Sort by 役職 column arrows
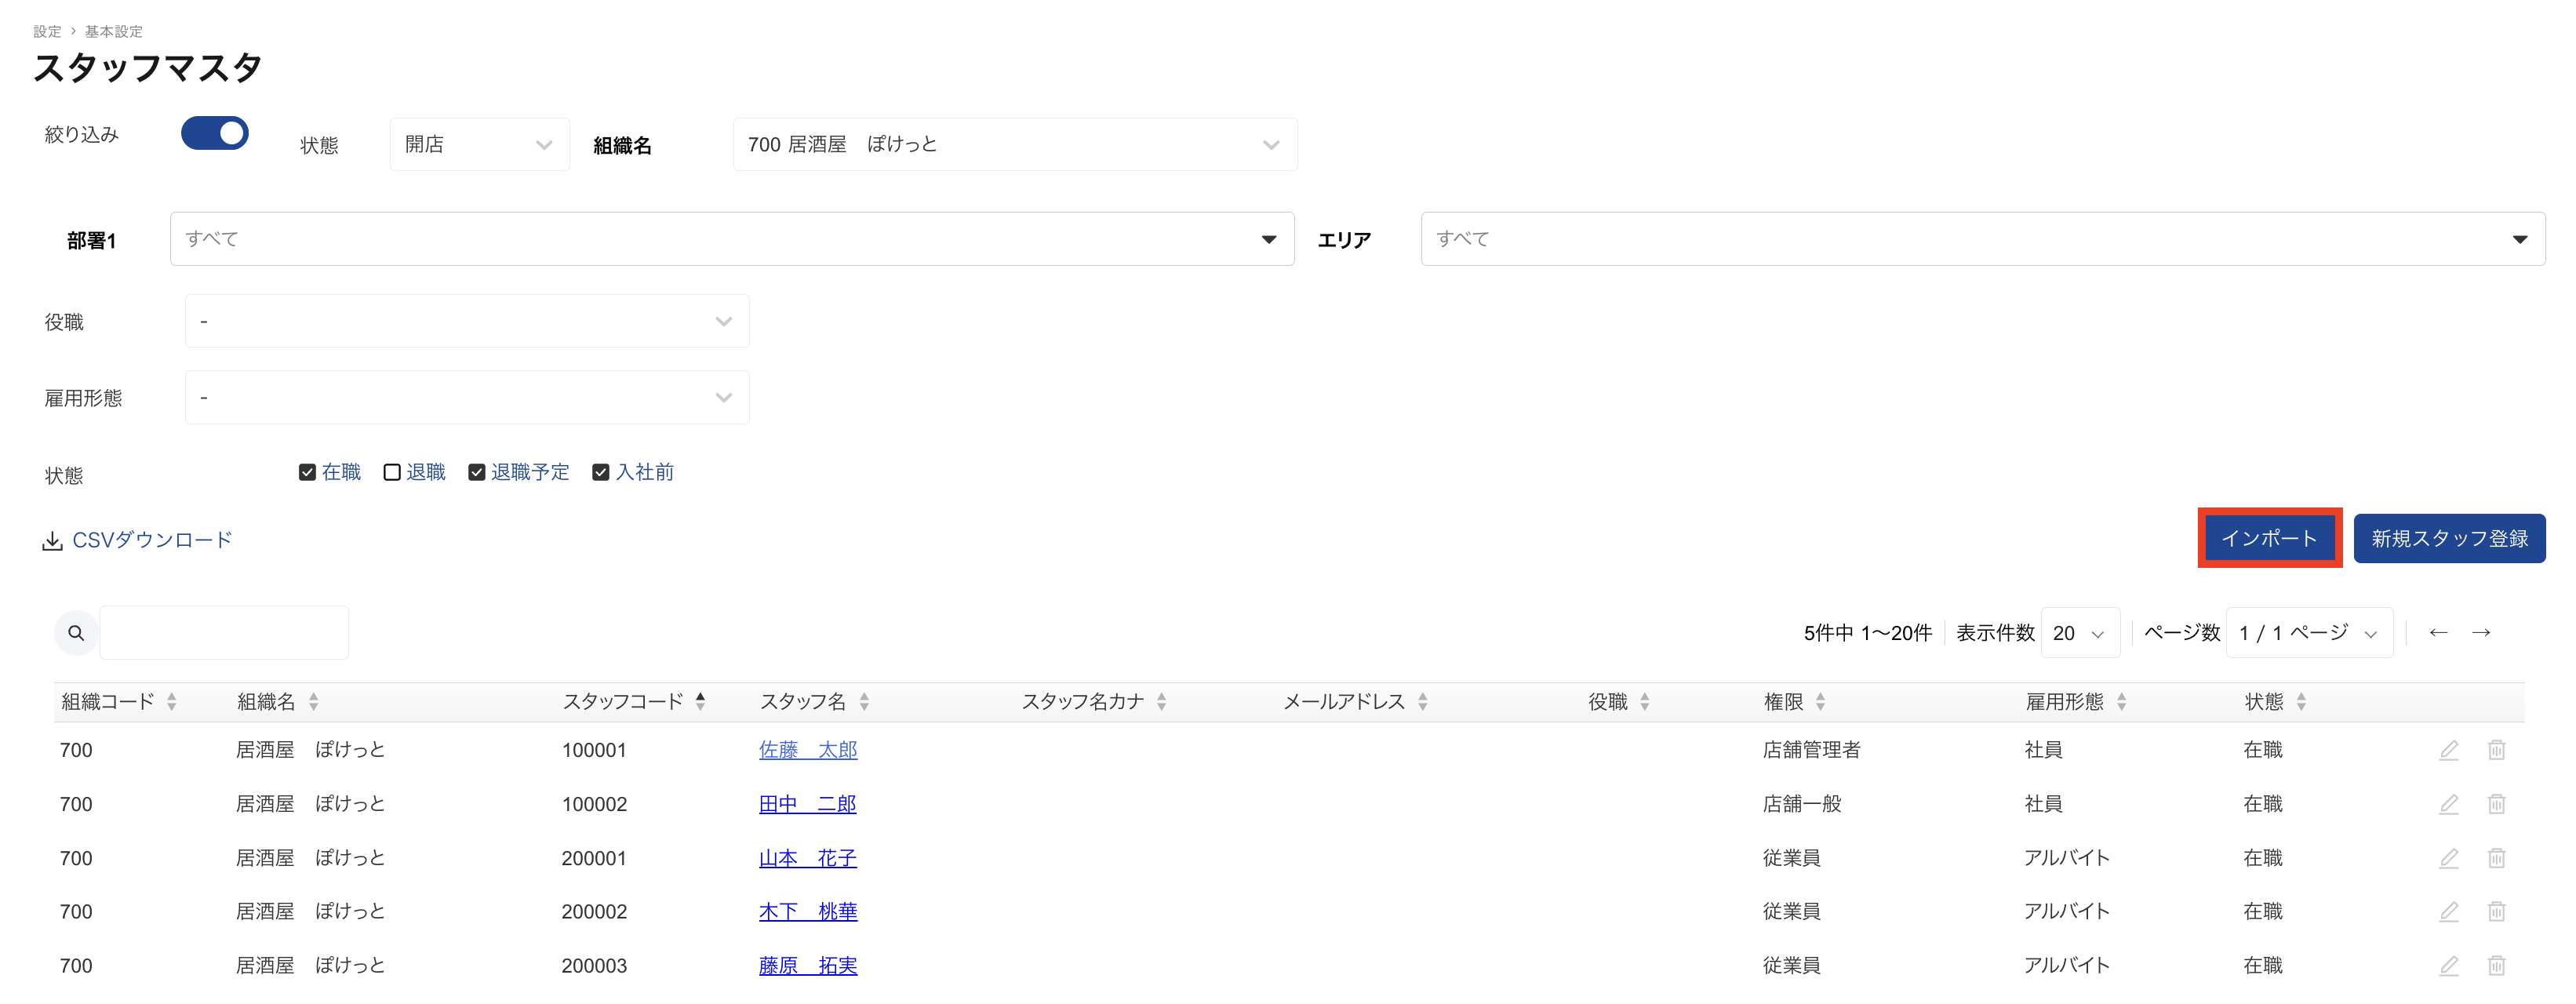2576x1004 pixels. coord(1644,702)
